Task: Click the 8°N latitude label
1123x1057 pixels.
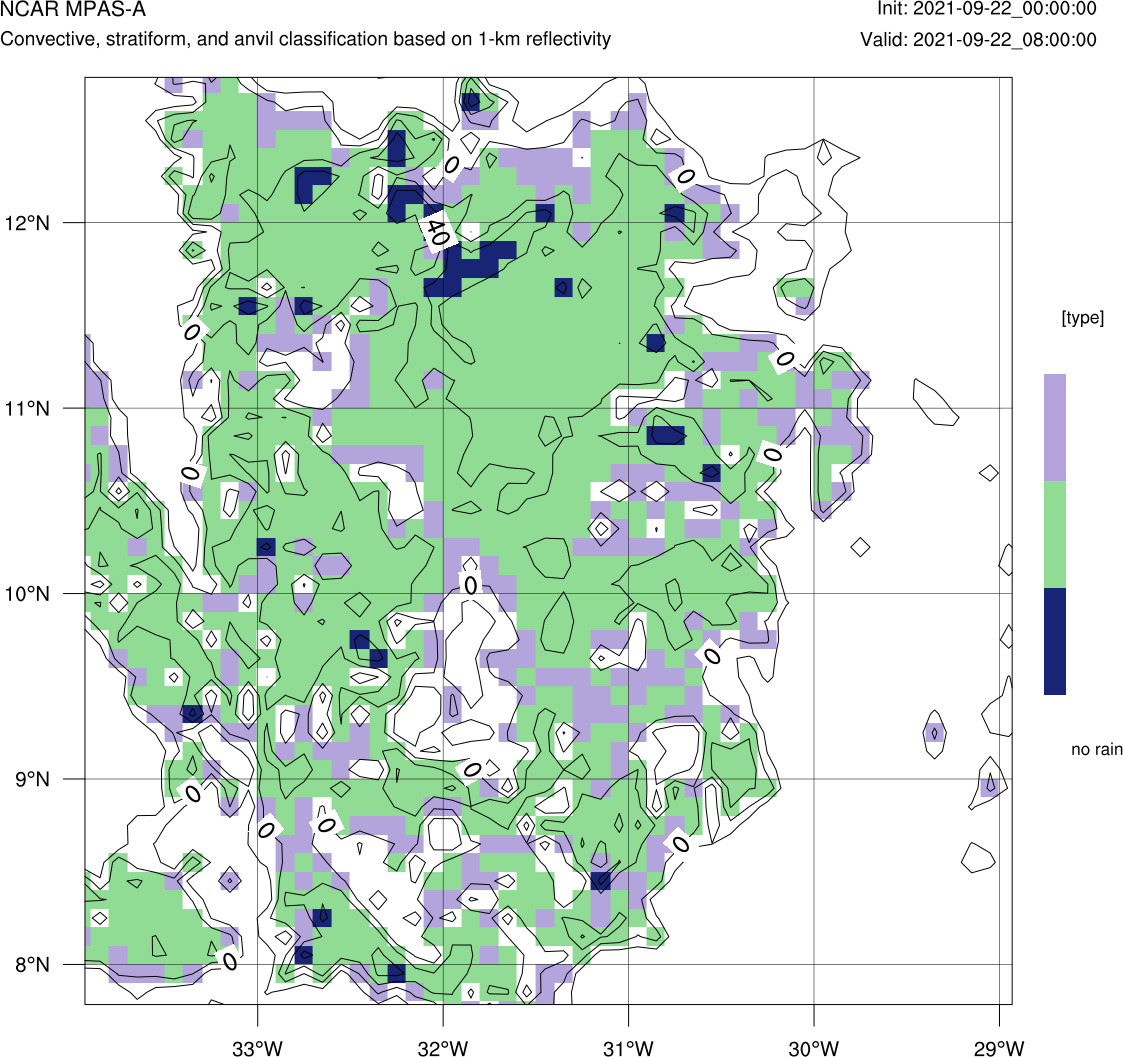Action: pos(33,965)
